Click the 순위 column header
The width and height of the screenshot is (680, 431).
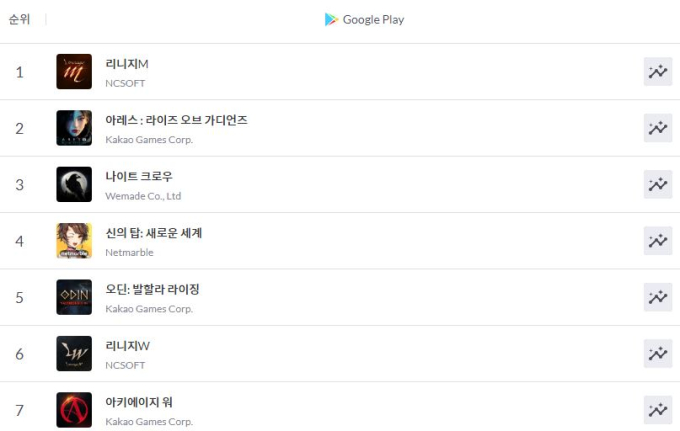point(20,20)
